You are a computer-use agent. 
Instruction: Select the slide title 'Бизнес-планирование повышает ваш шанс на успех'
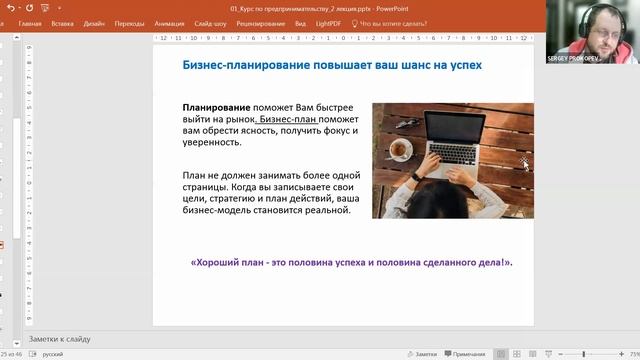tap(332, 65)
